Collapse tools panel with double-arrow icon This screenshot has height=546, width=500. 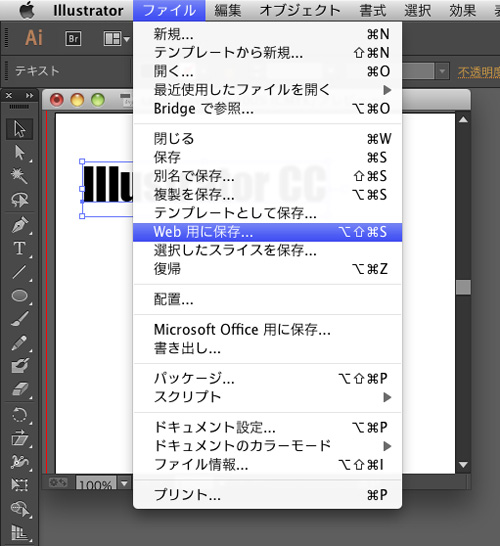30,95
